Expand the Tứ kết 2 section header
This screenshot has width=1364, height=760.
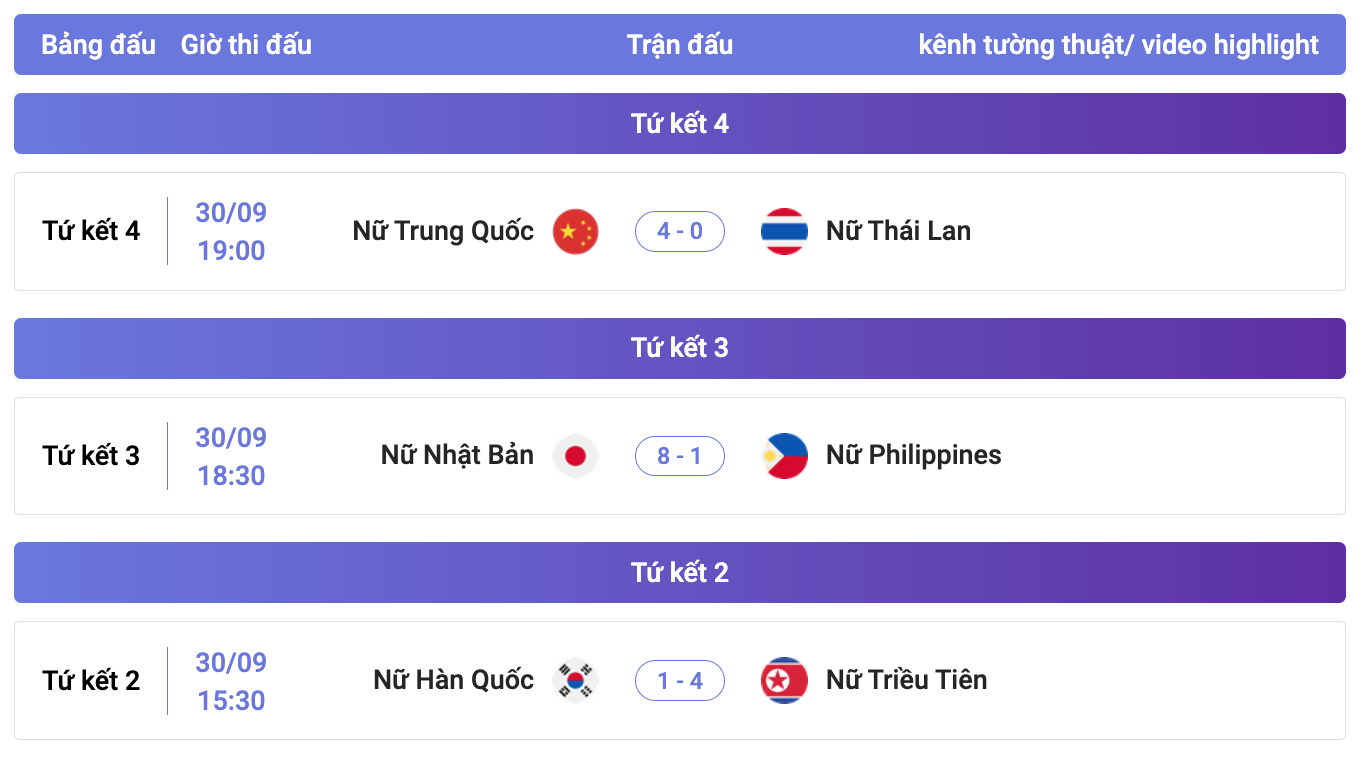pyautogui.click(x=680, y=572)
